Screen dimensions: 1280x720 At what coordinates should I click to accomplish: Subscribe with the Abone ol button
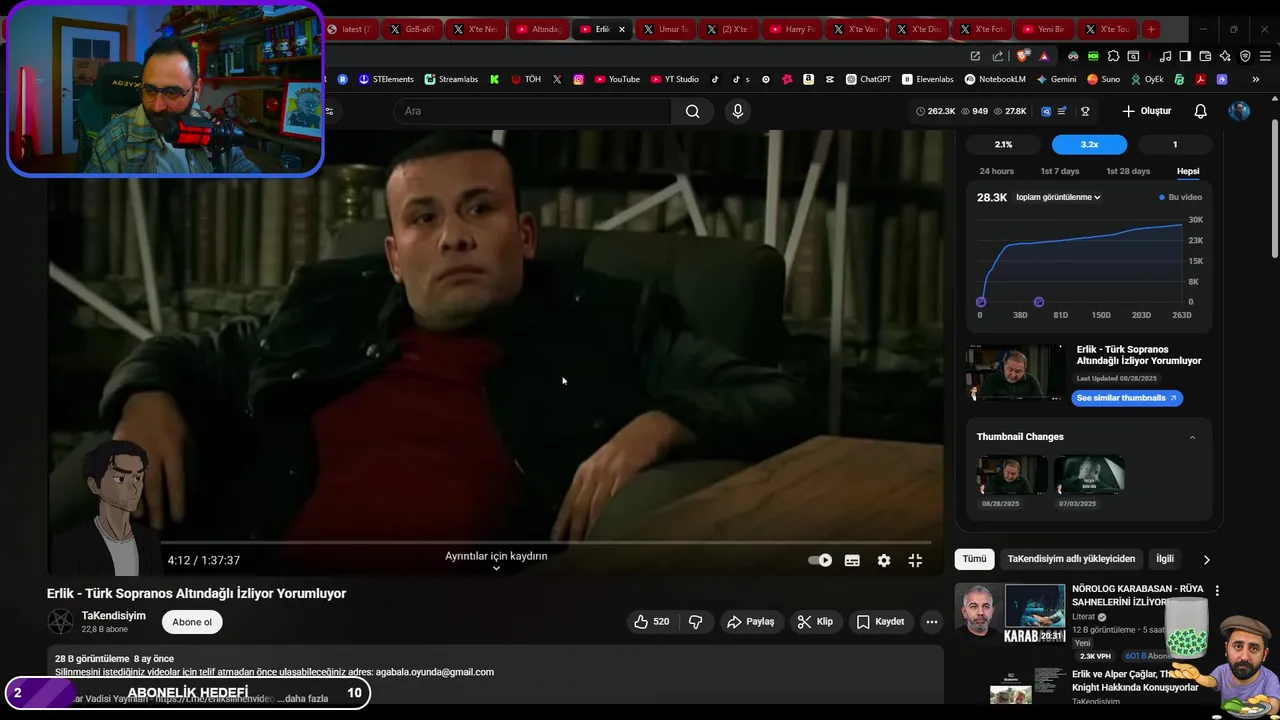tap(192, 622)
